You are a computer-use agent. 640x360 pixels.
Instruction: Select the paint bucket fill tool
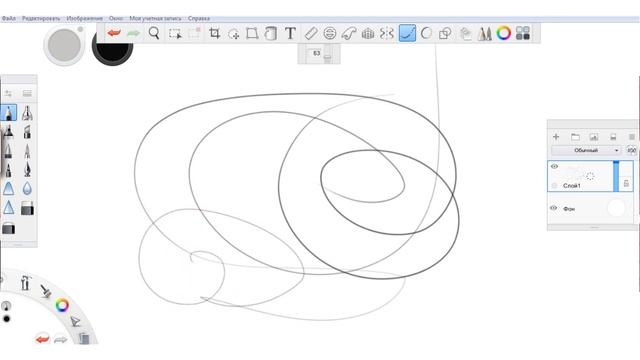point(271,33)
